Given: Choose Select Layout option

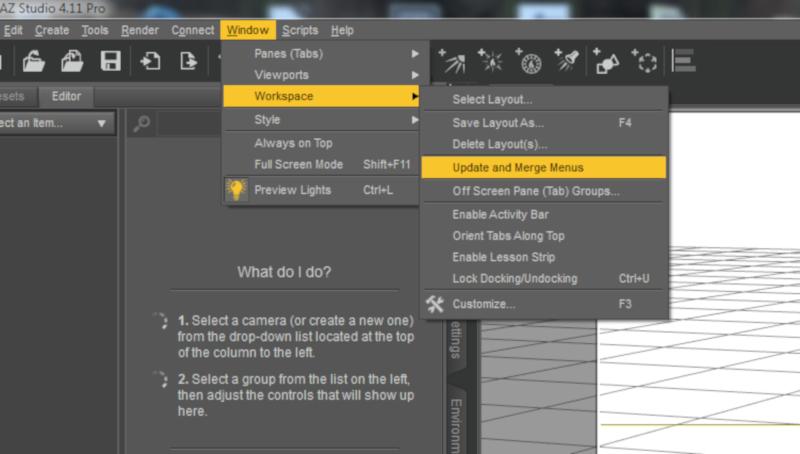Looking at the screenshot, I should pos(544,99).
